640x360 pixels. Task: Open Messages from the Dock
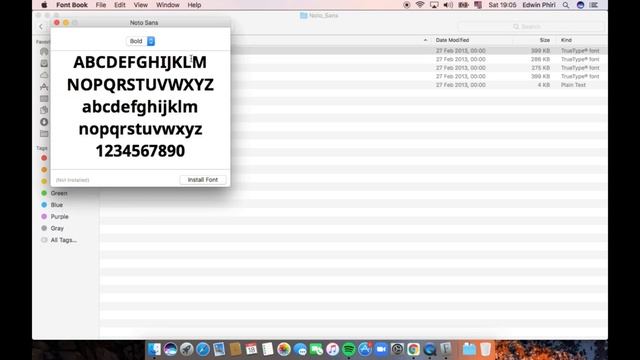[300, 349]
